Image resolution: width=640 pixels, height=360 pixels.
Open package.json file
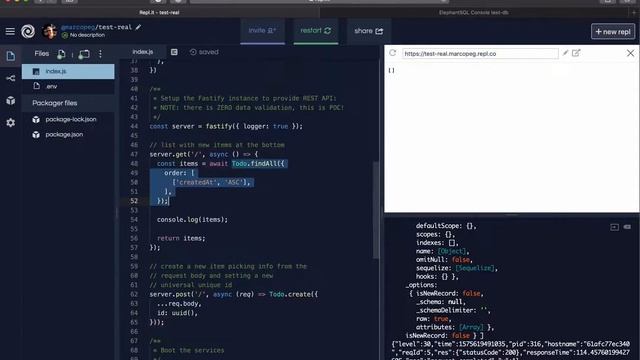(68, 135)
